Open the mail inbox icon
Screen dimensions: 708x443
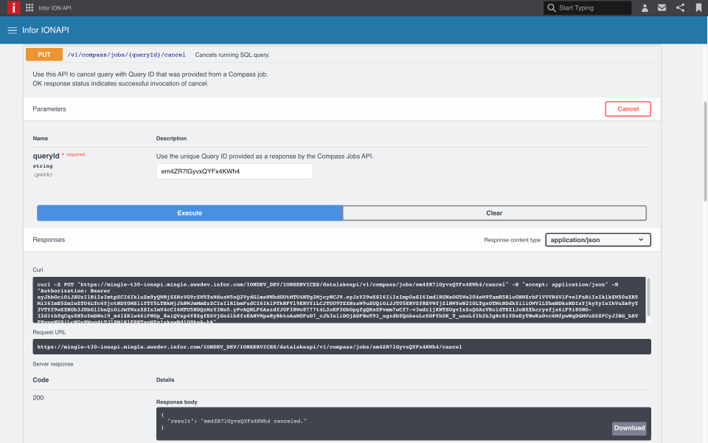coord(662,8)
